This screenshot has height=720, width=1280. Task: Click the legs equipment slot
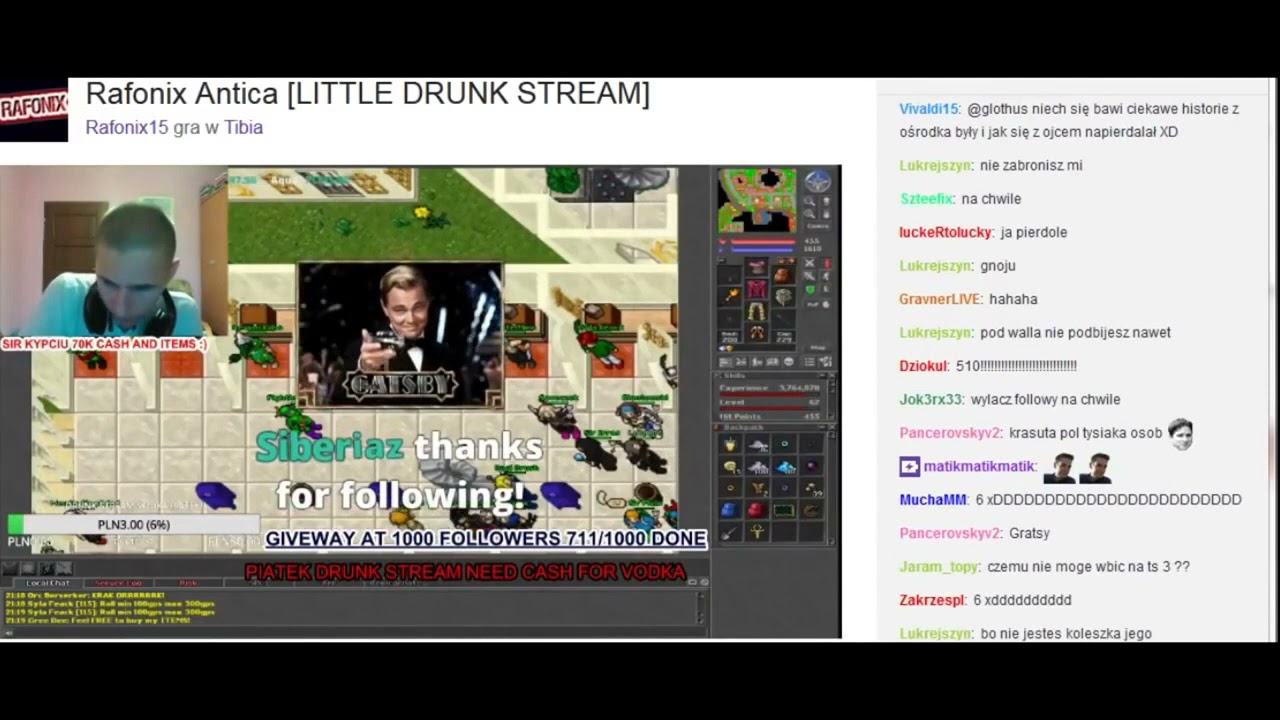point(756,310)
